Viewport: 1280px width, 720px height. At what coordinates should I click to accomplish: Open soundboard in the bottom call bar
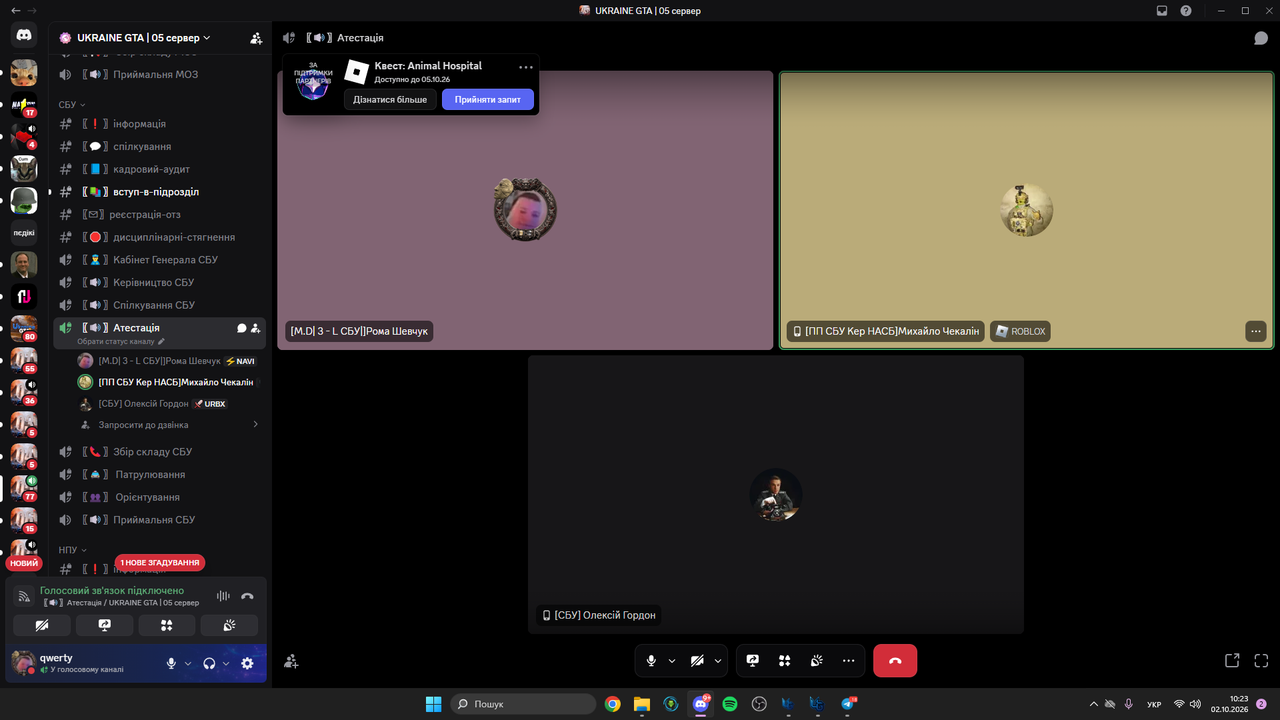[817, 661]
